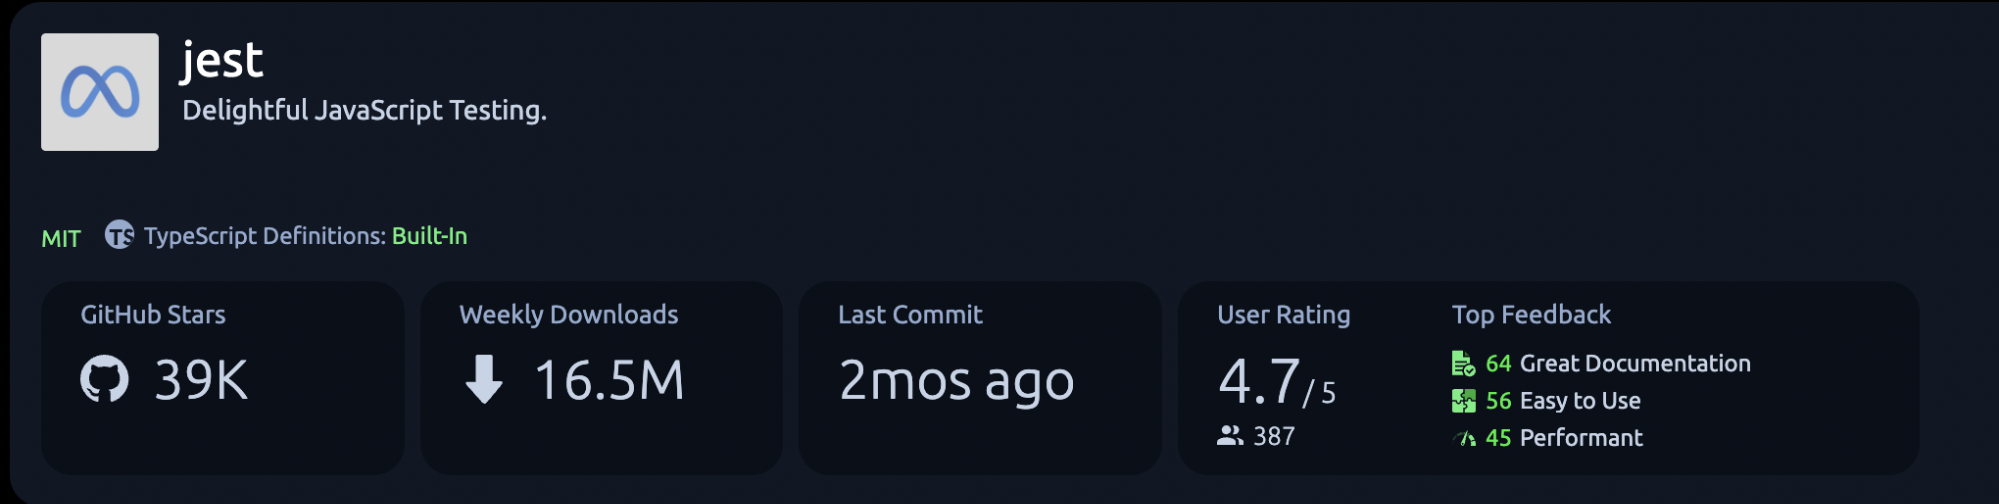Click the GitHub Octocat icon
The height and width of the screenshot is (504, 1999).
[105, 380]
